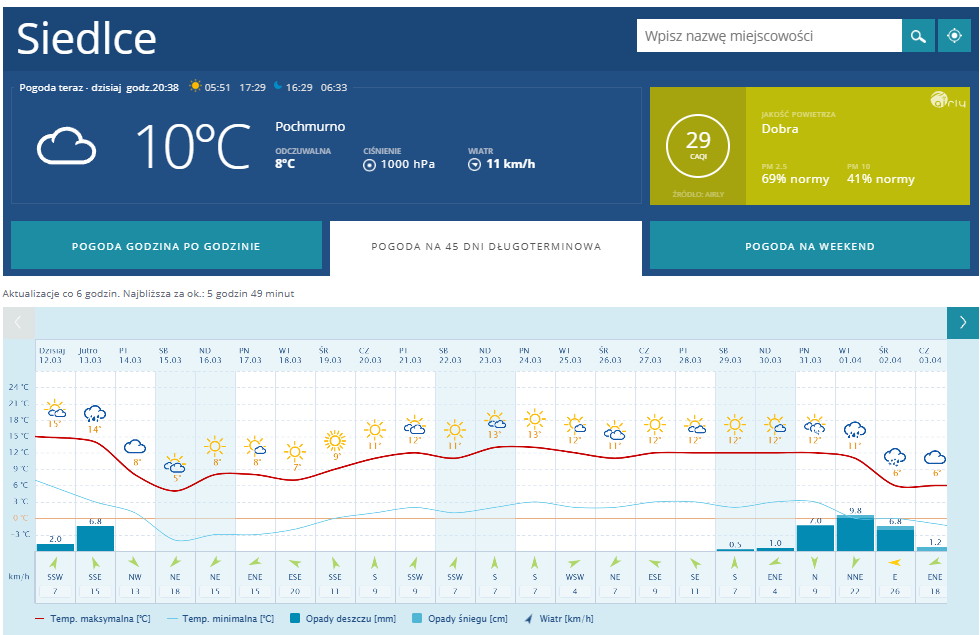Click the magnifier search button
The width and height of the screenshot is (980, 635).
[917, 37]
